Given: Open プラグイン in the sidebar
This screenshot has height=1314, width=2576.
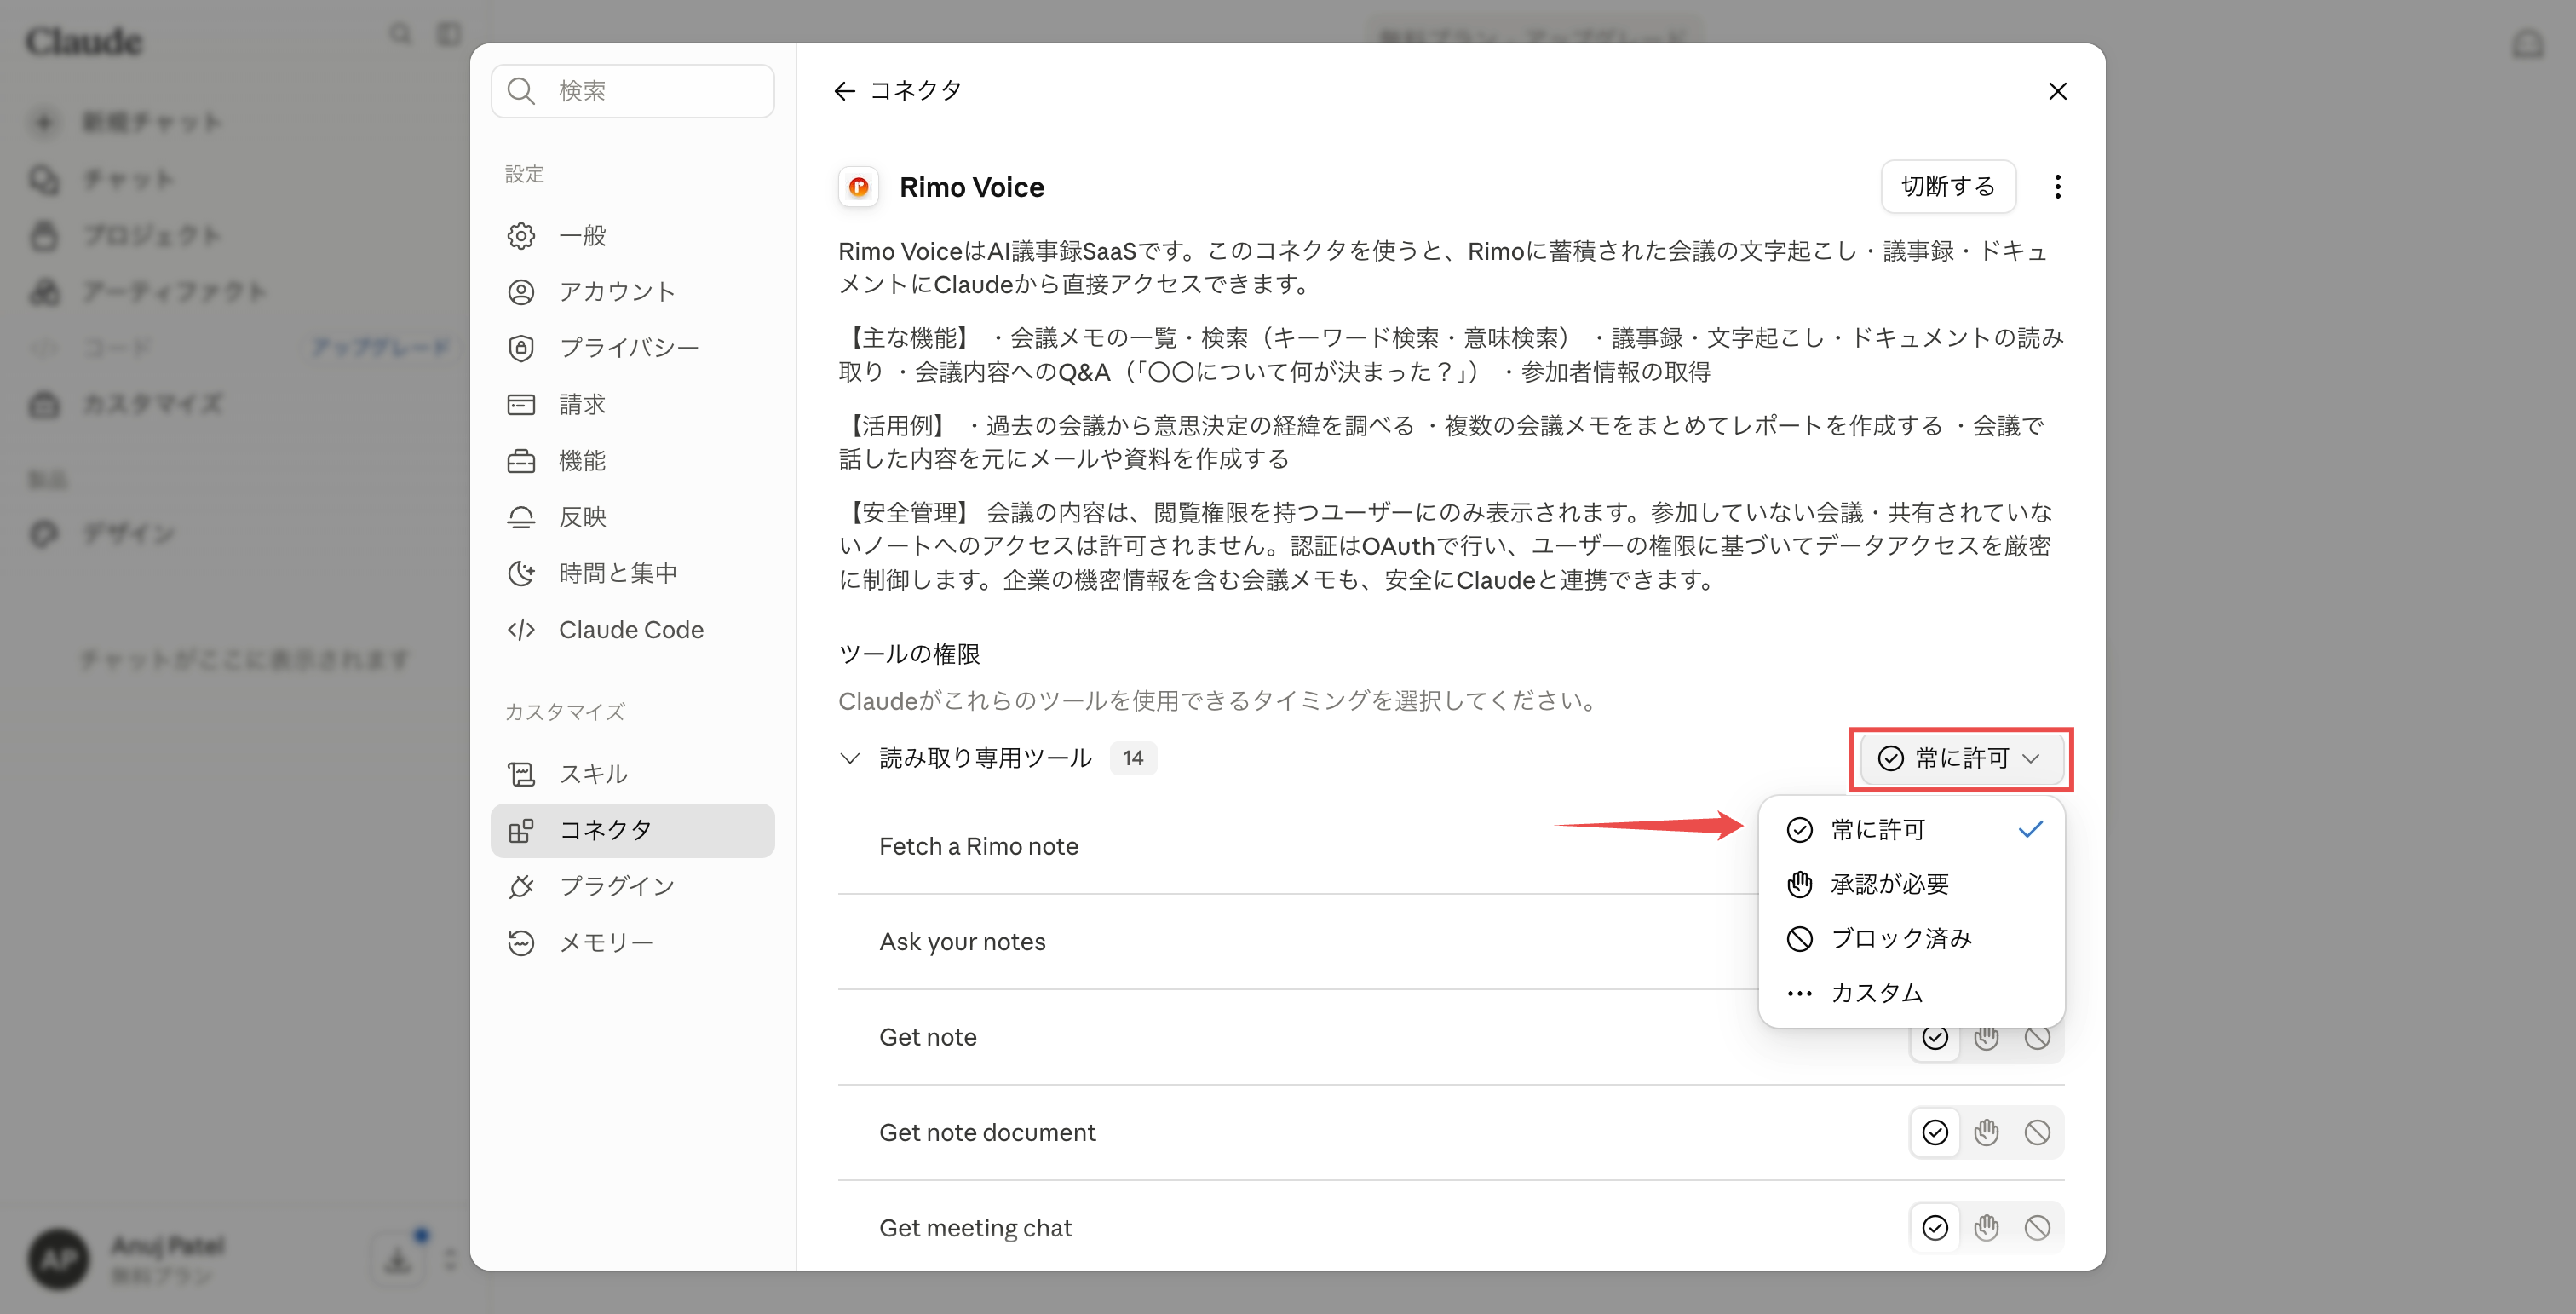Looking at the screenshot, I should pyautogui.click(x=632, y=886).
